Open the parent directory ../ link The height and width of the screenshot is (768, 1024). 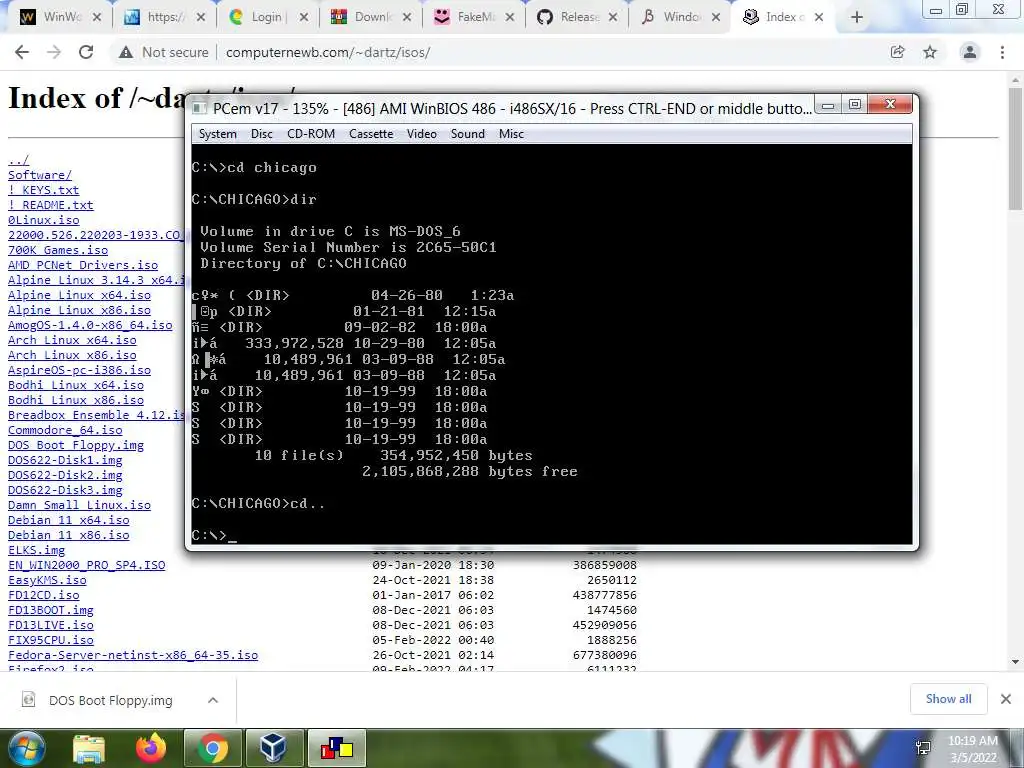[18, 160]
